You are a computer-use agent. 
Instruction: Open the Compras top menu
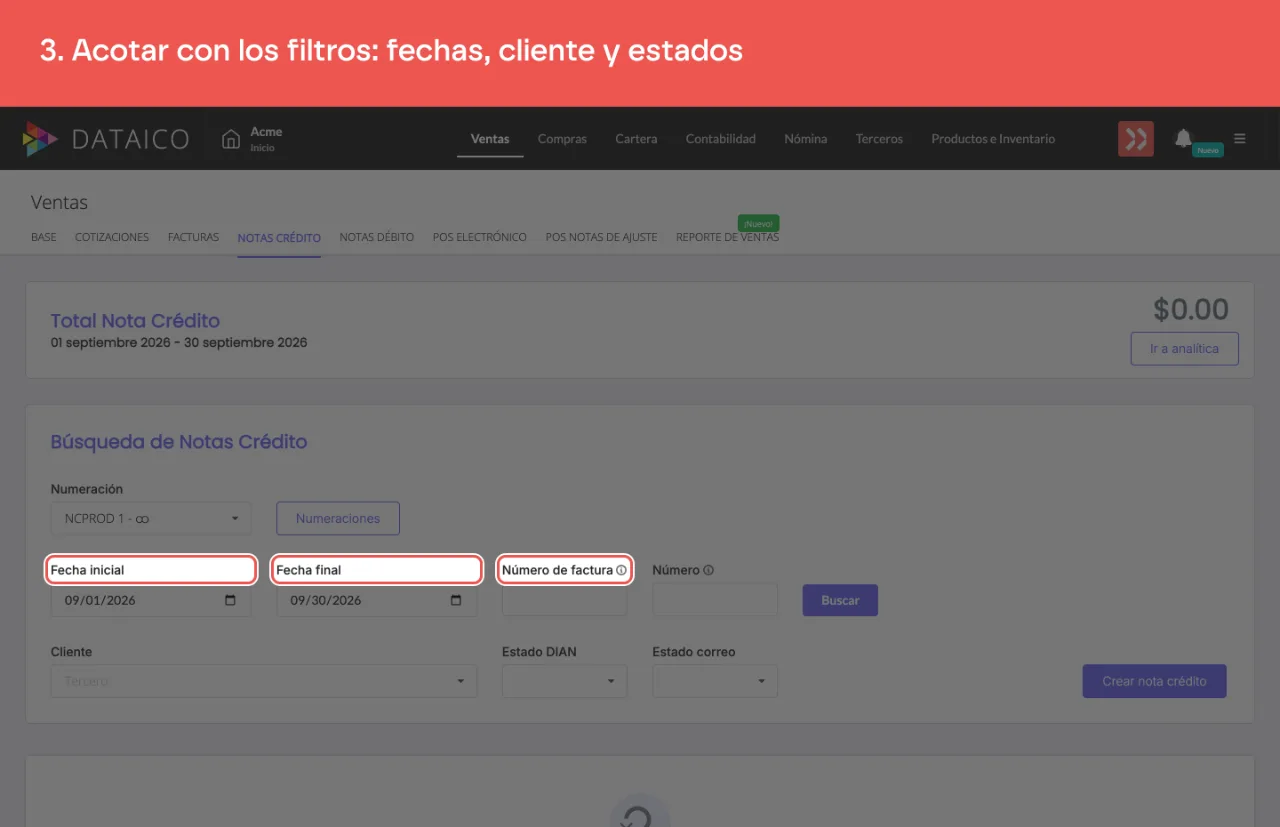click(x=562, y=139)
